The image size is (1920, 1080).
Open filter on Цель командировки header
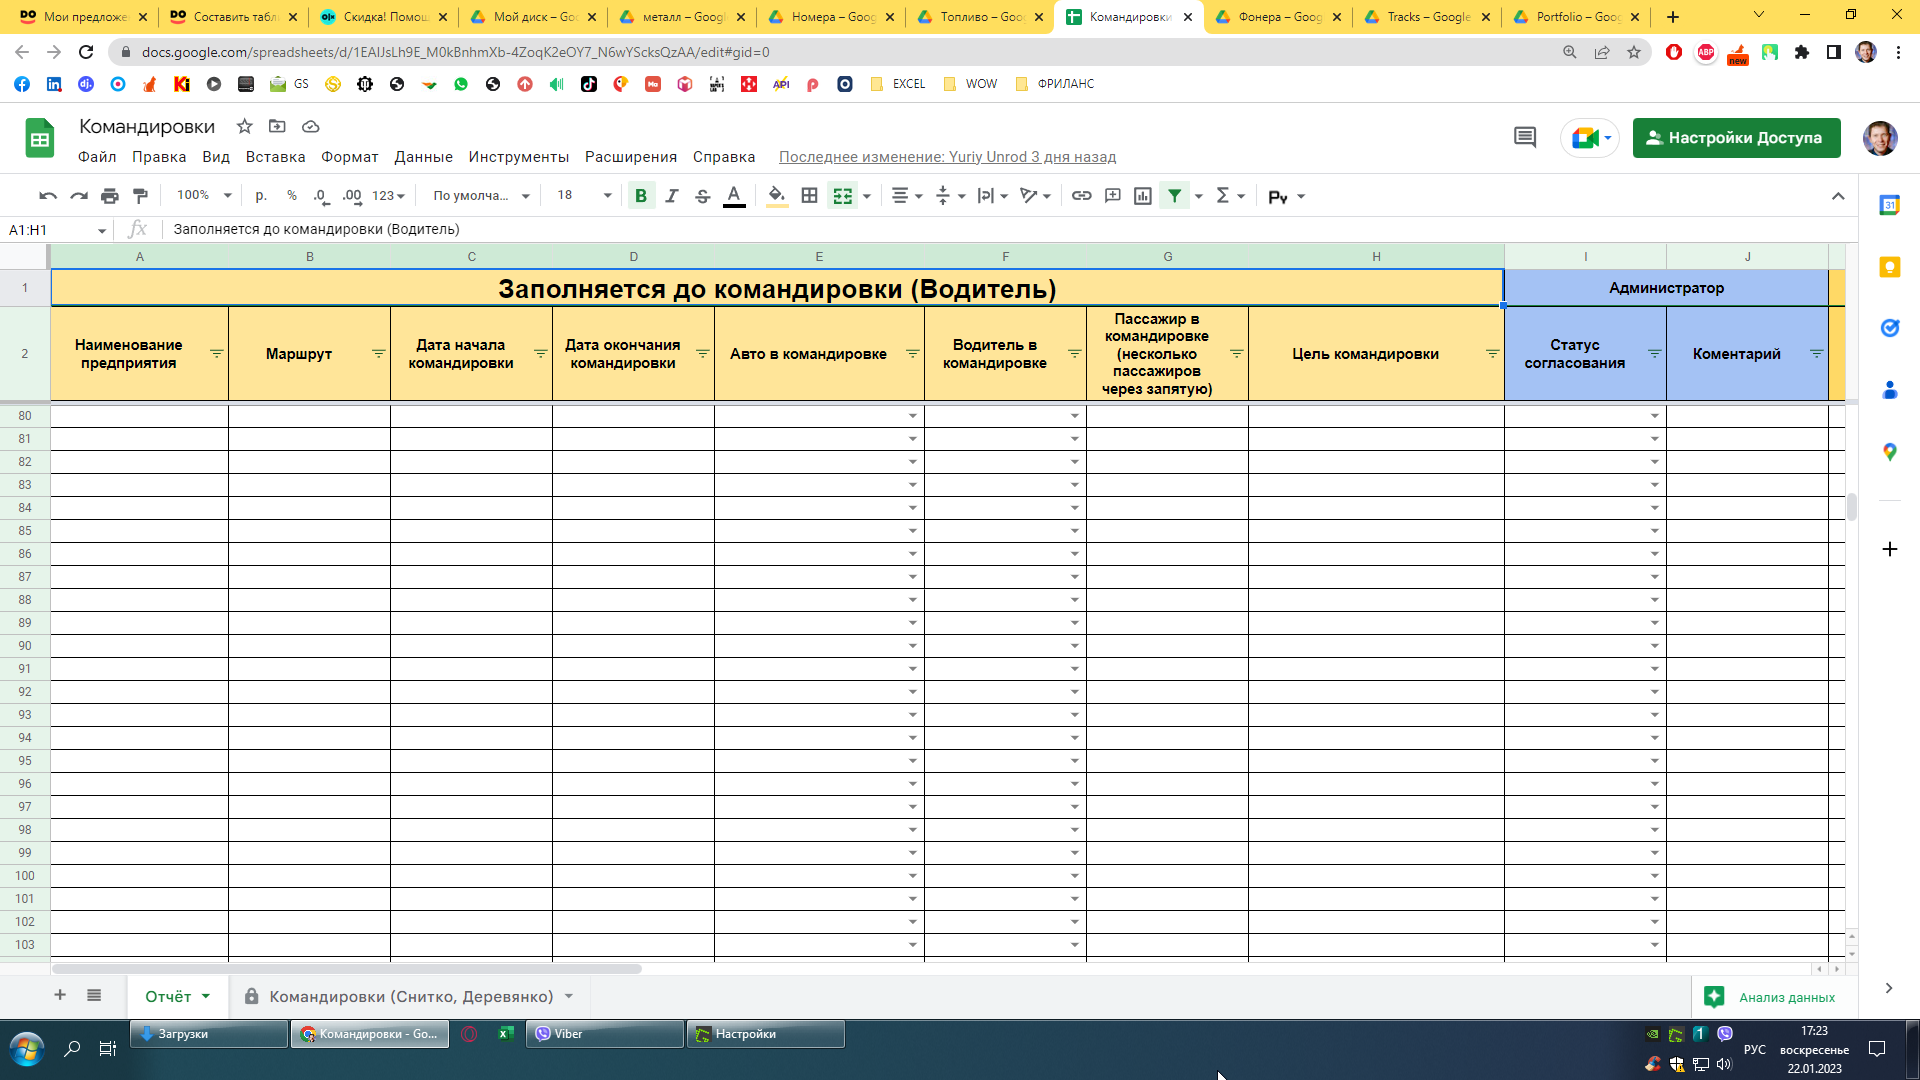[x=1493, y=354]
